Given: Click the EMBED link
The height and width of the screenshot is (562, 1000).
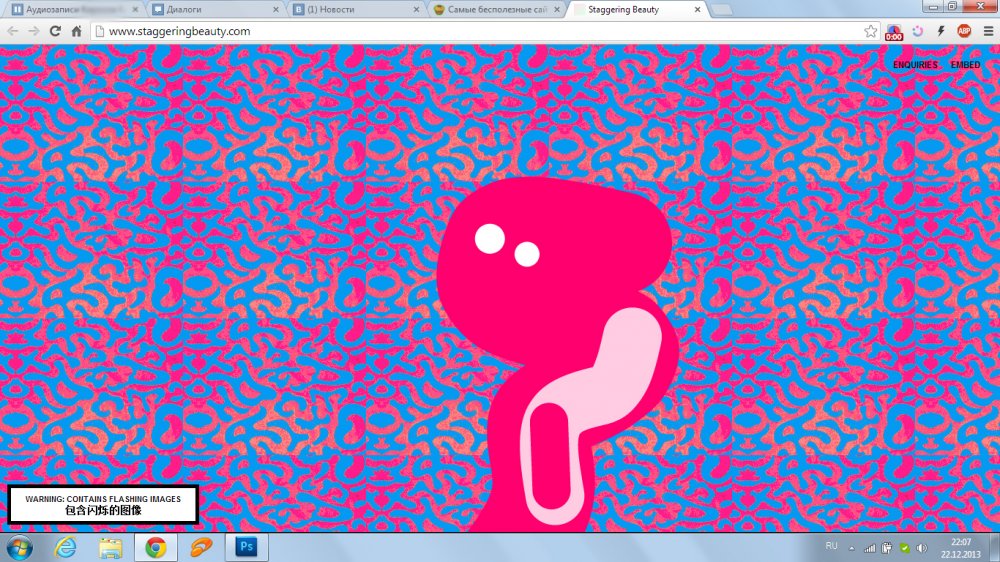Looking at the screenshot, I should (965, 65).
